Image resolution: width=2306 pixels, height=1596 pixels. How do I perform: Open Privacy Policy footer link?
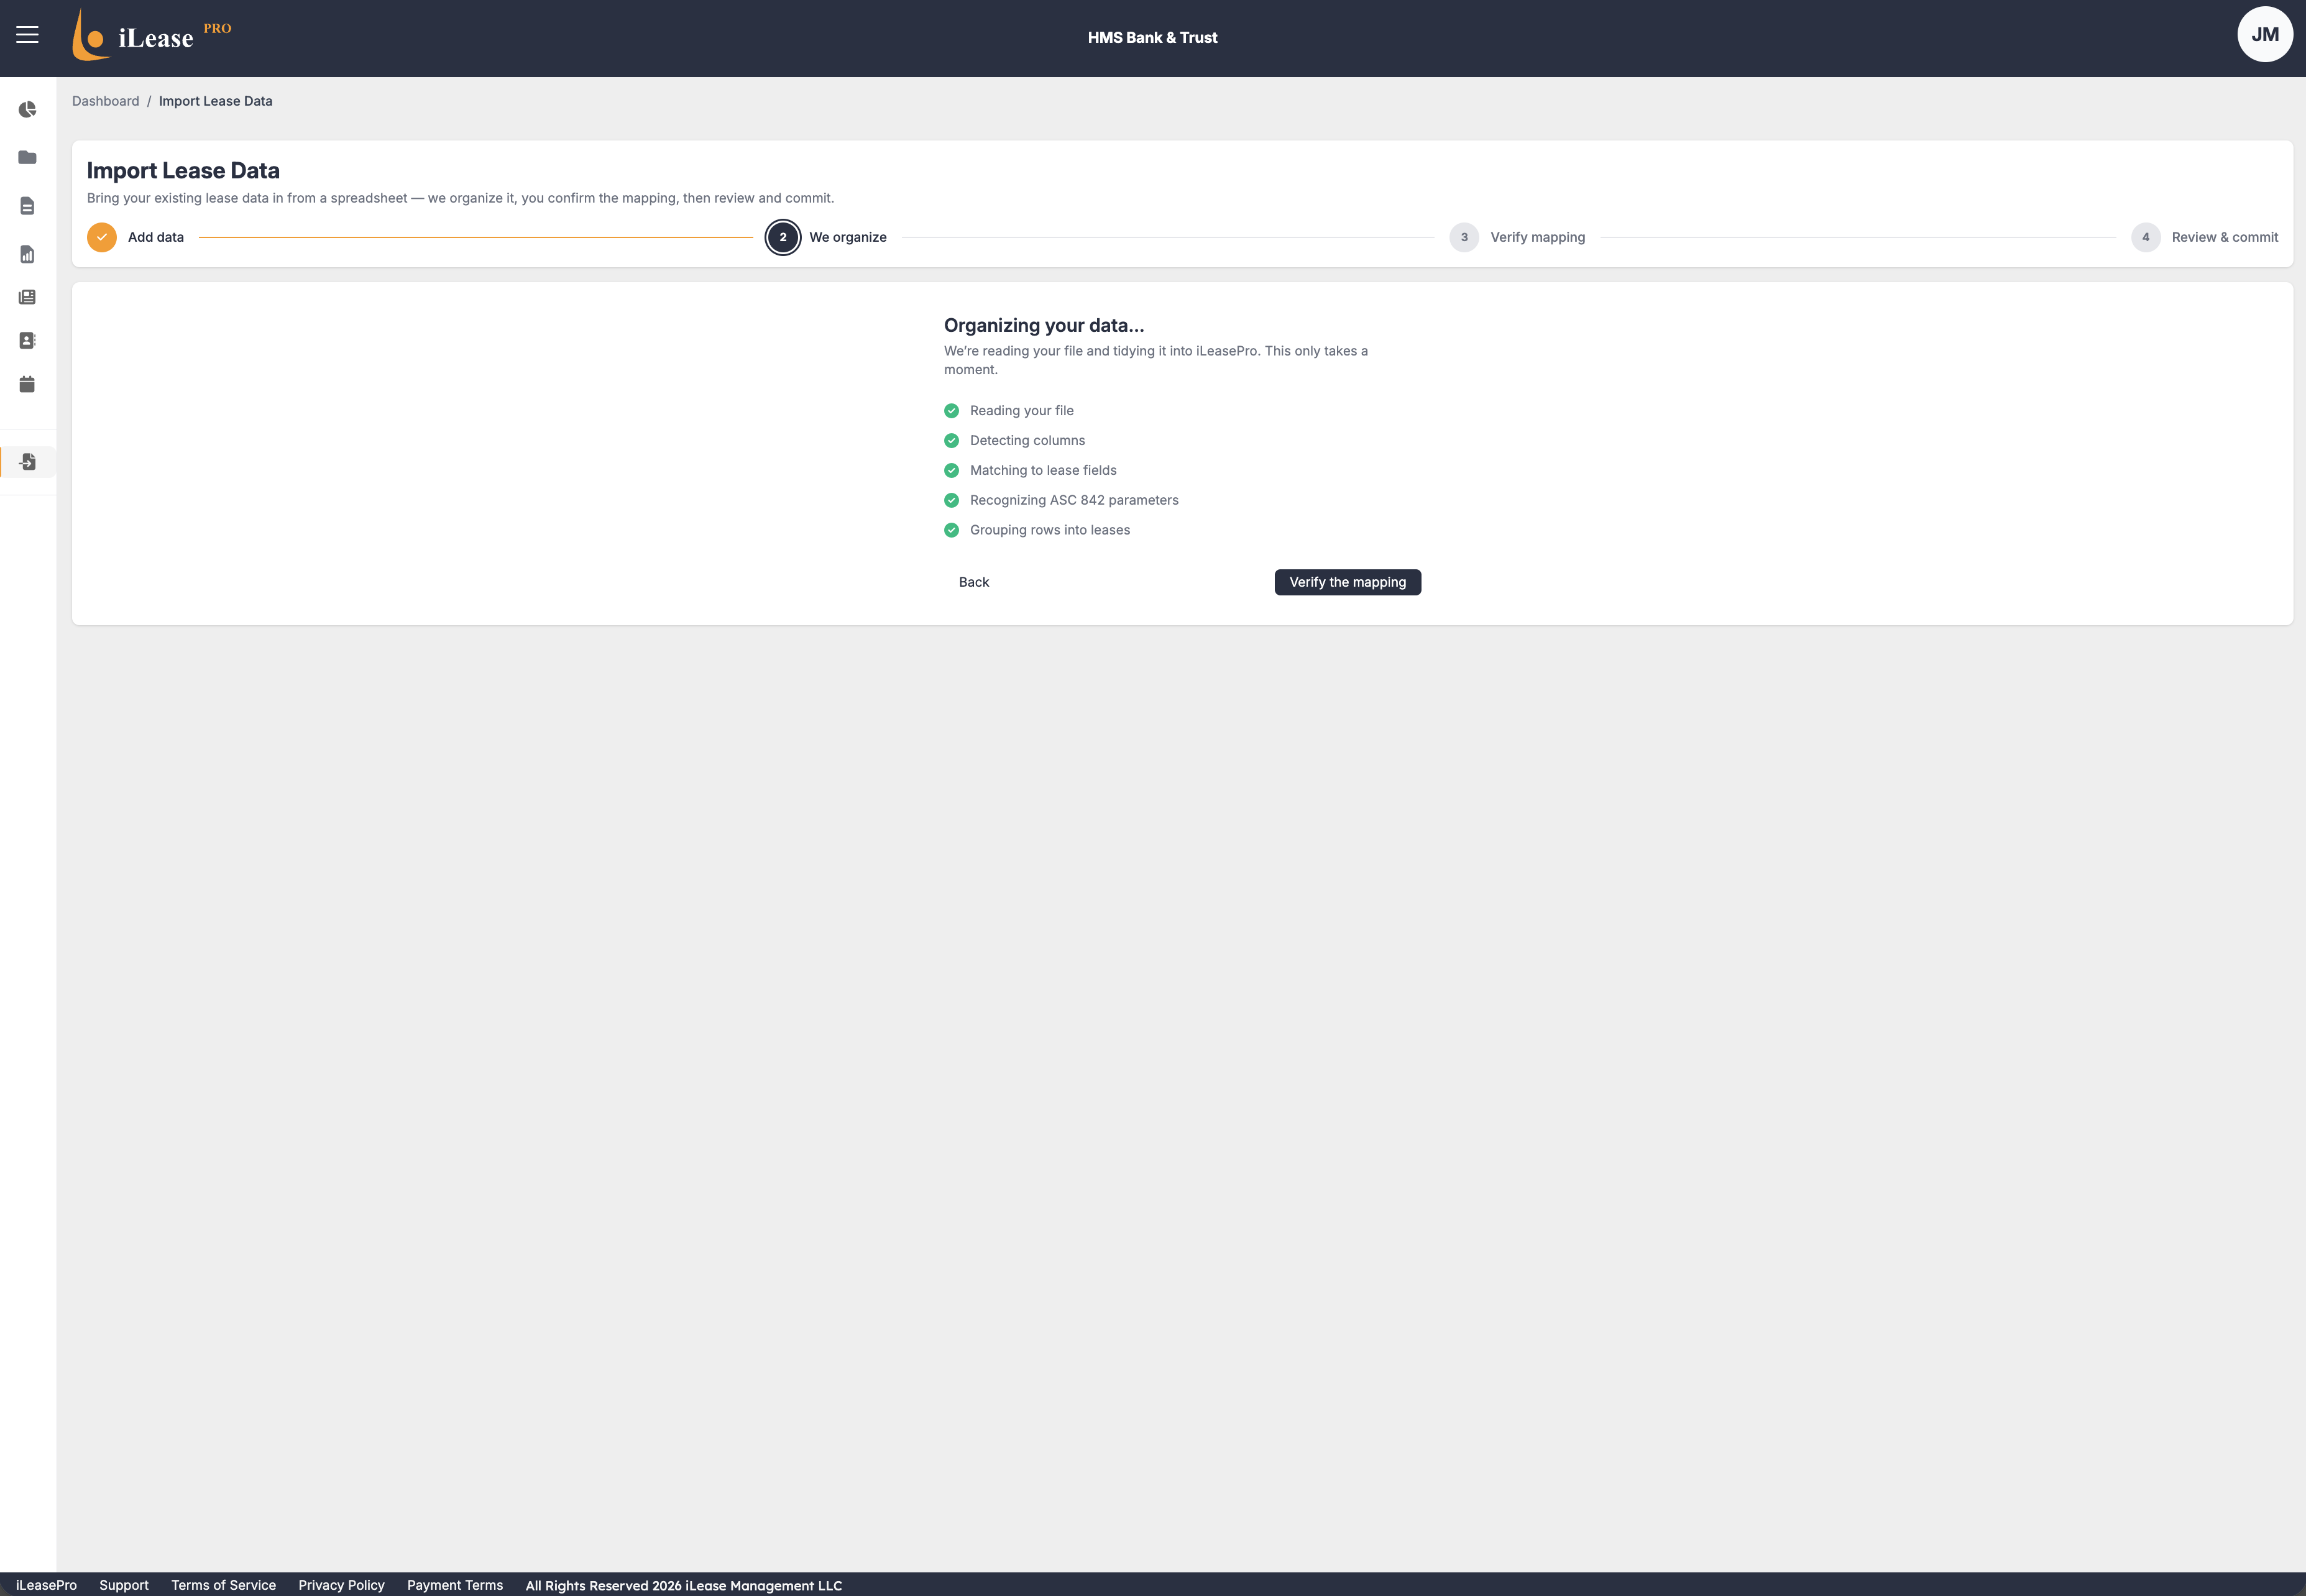[341, 1585]
